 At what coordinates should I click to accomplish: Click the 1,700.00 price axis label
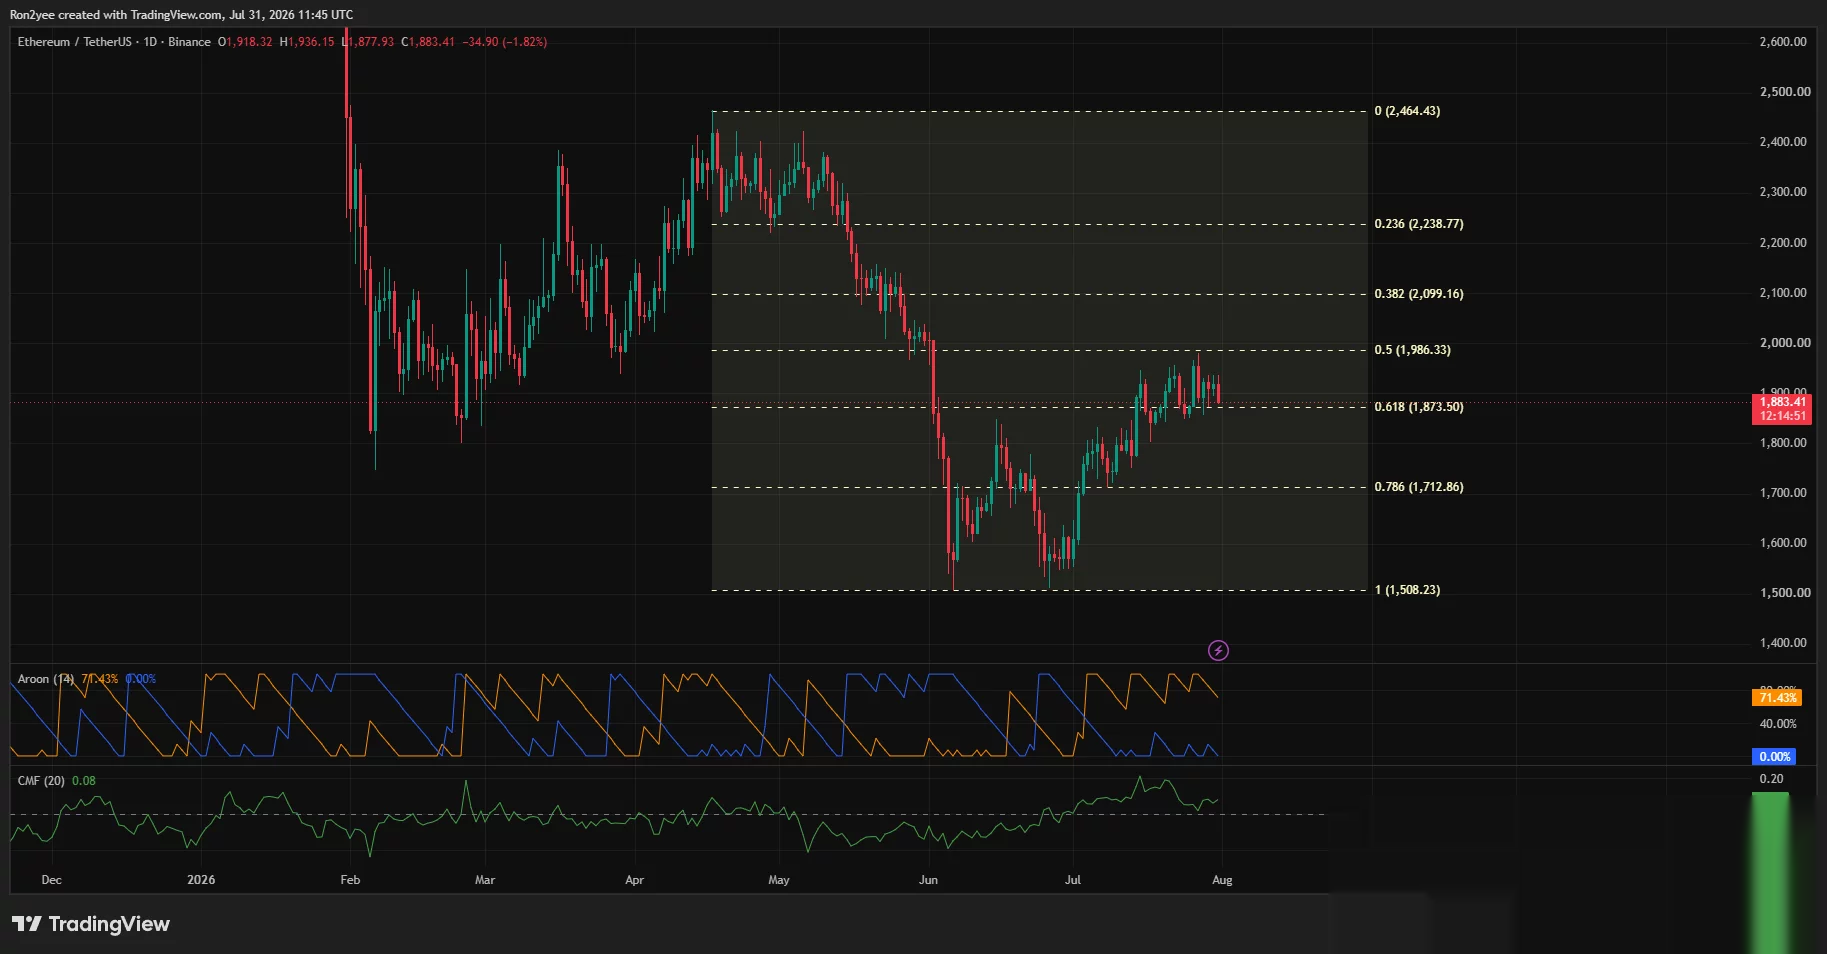(1783, 493)
